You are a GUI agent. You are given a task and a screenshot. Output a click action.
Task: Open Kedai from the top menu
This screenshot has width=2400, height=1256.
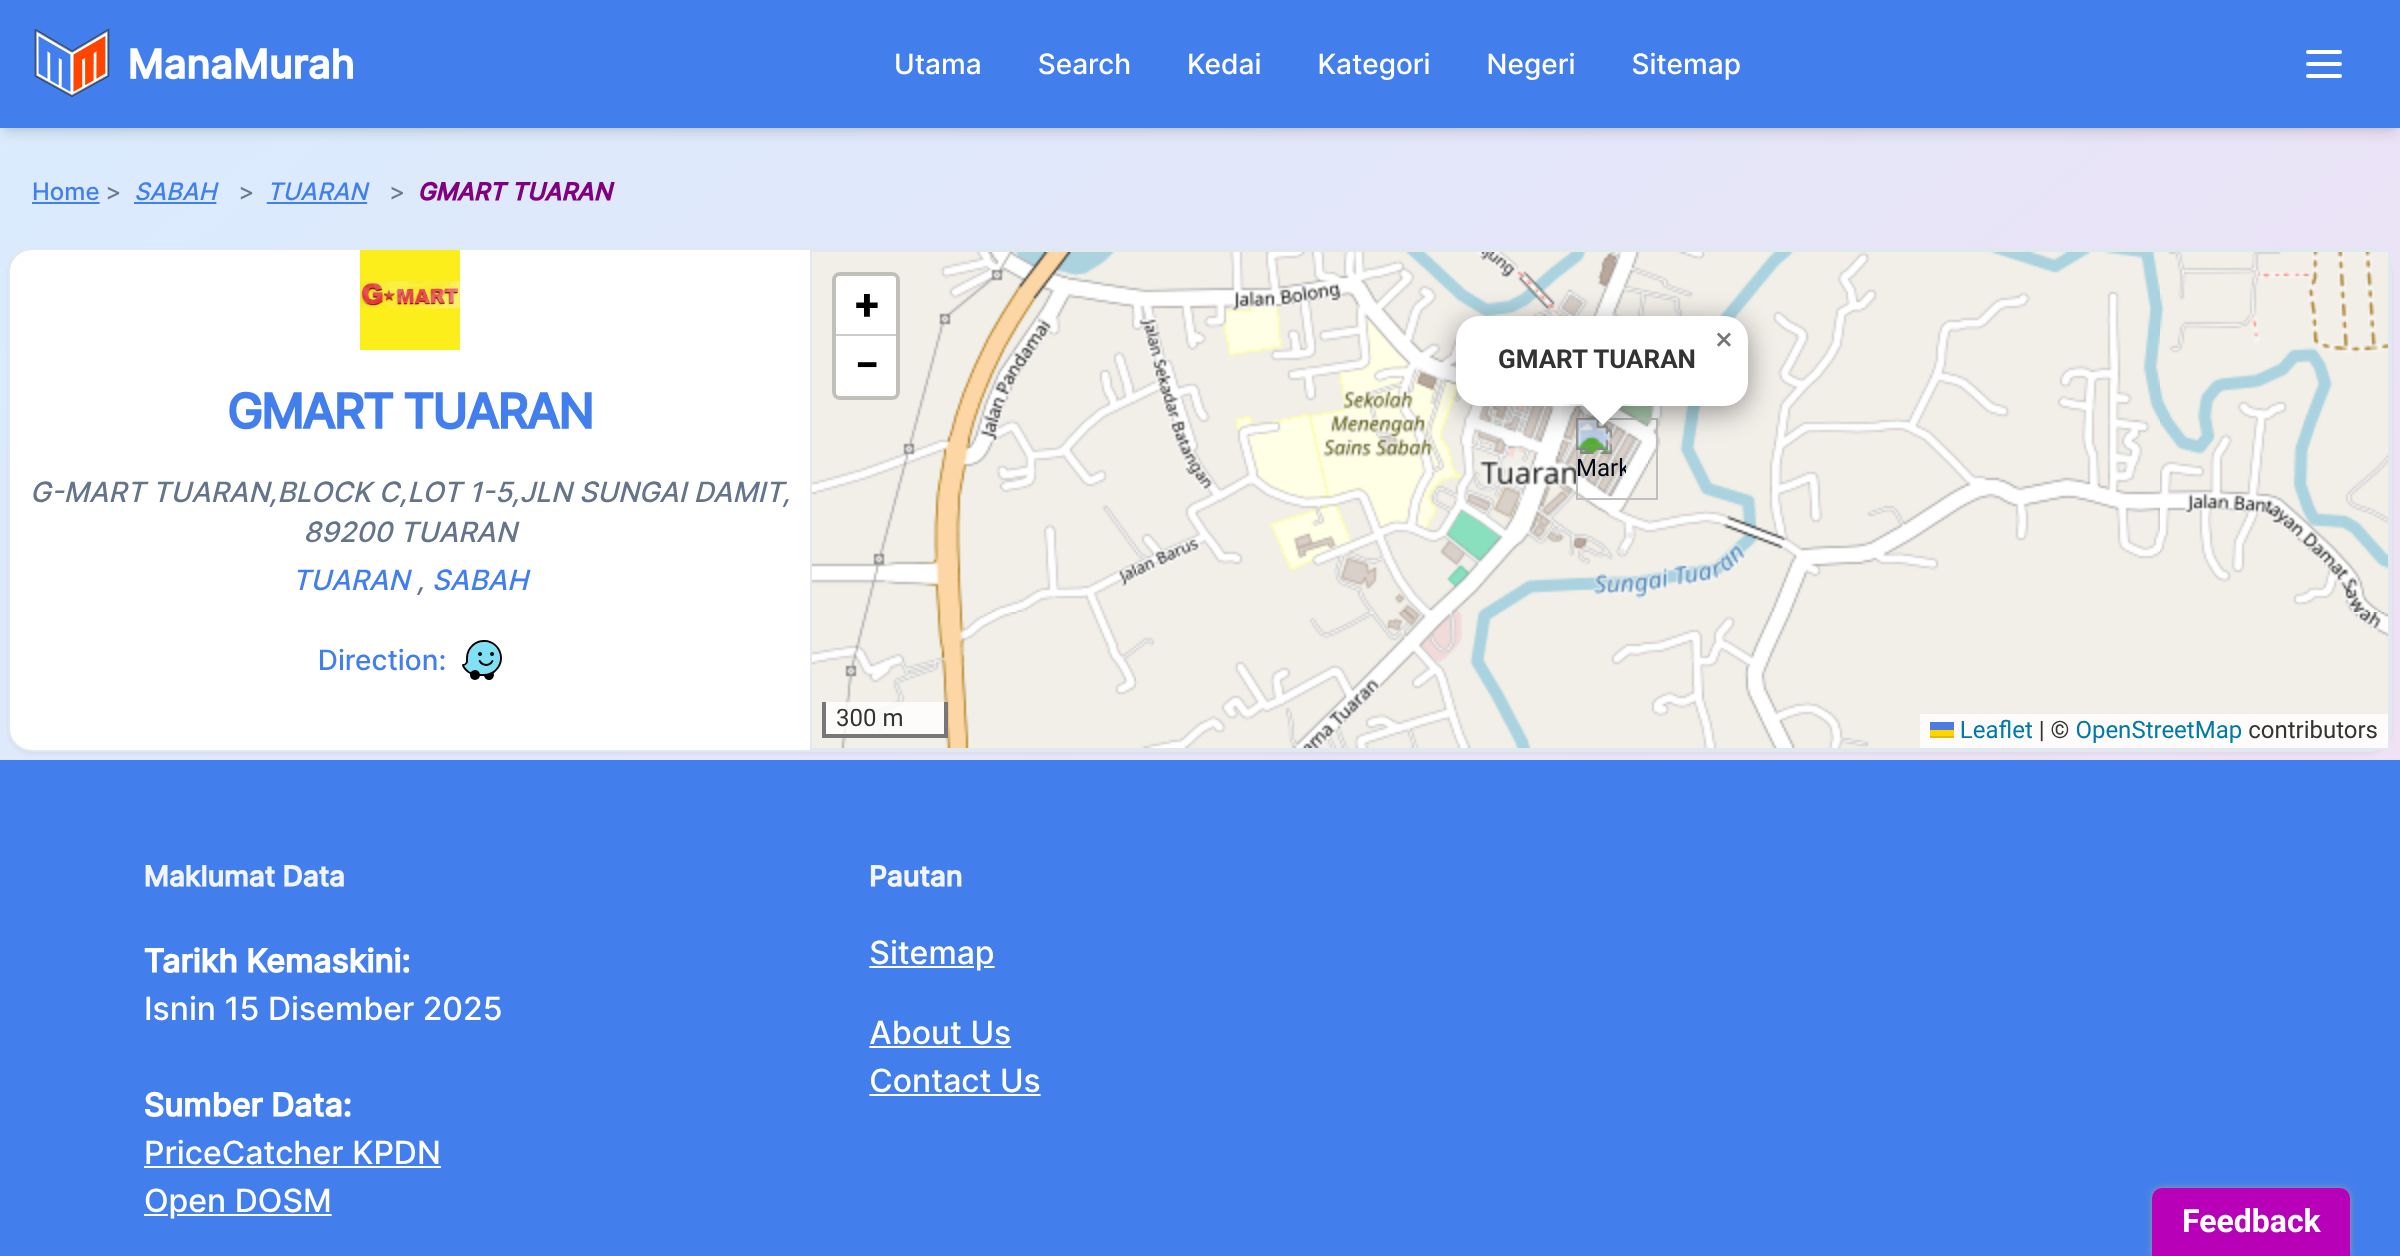click(1223, 64)
